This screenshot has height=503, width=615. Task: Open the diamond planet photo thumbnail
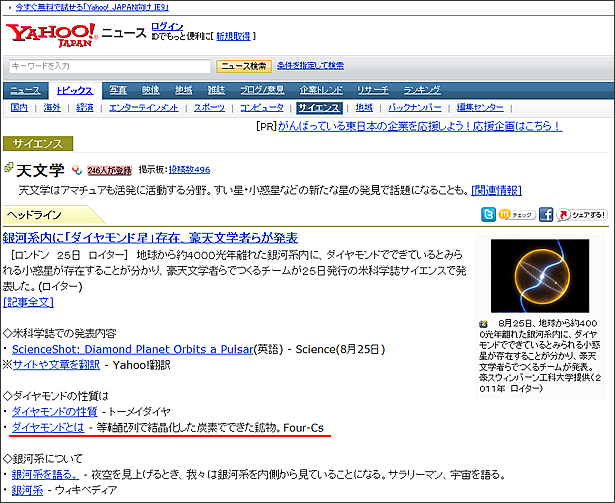click(x=540, y=276)
